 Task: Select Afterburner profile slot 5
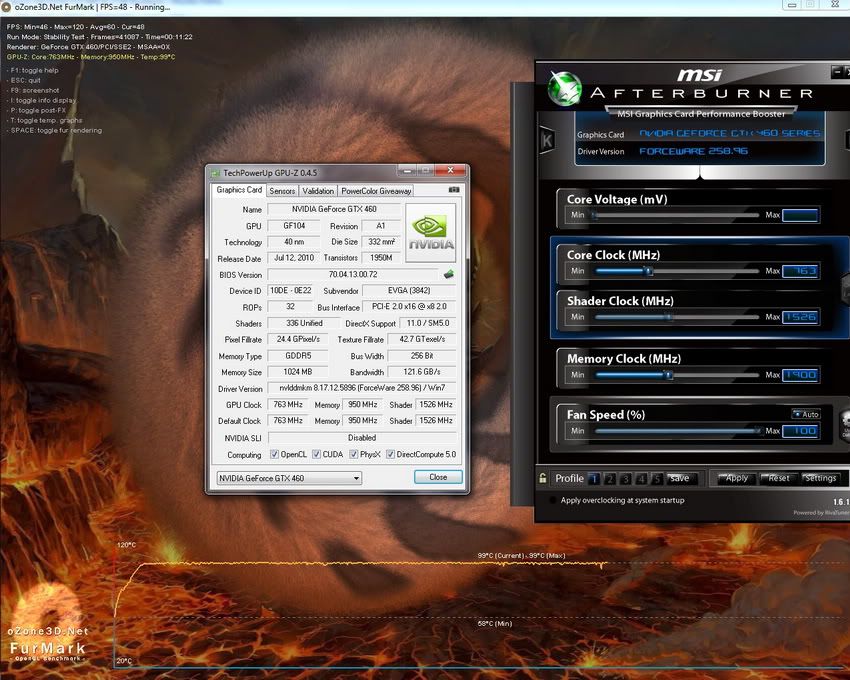(657, 478)
